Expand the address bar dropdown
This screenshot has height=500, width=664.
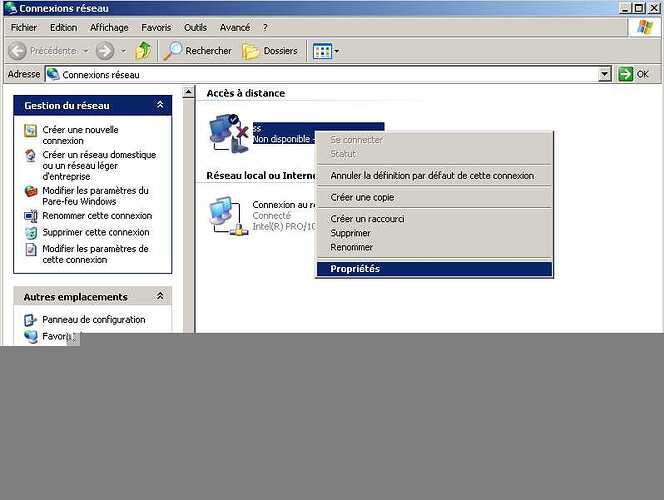pyautogui.click(x=605, y=74)
